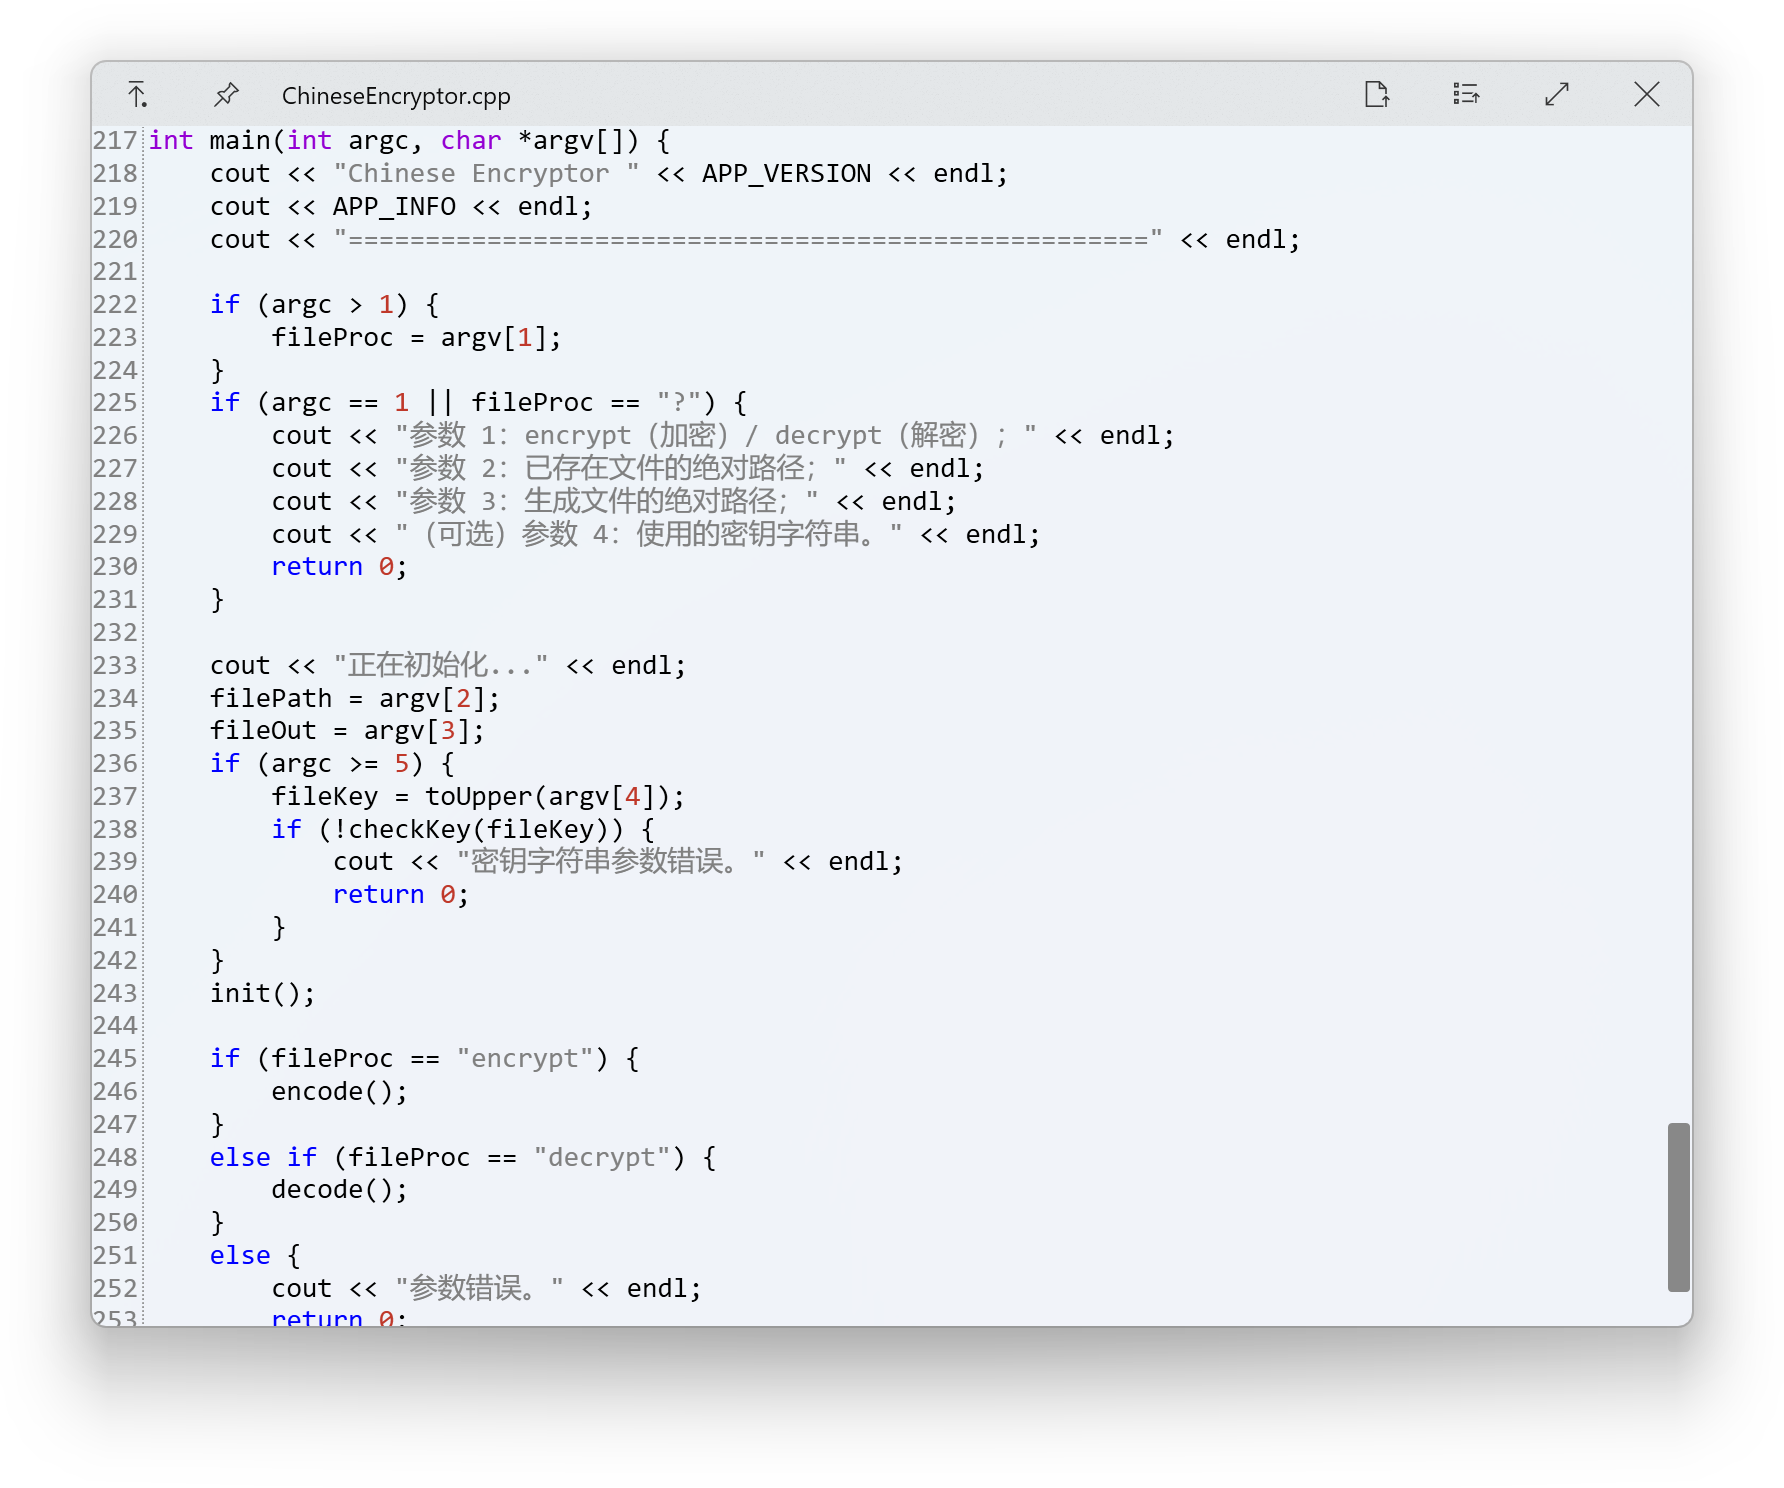This screenshot has width=1784, height=1488.
Task: Click the 'else {' line 251
Action: tap(255, 1256)
